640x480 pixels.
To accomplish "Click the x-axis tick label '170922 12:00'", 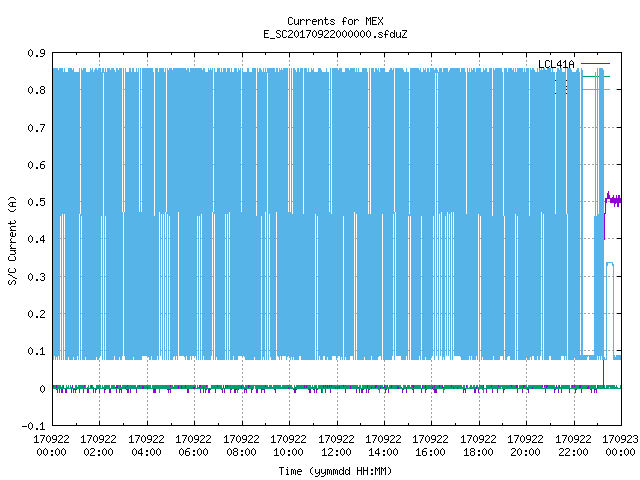I will pos(336,445).
